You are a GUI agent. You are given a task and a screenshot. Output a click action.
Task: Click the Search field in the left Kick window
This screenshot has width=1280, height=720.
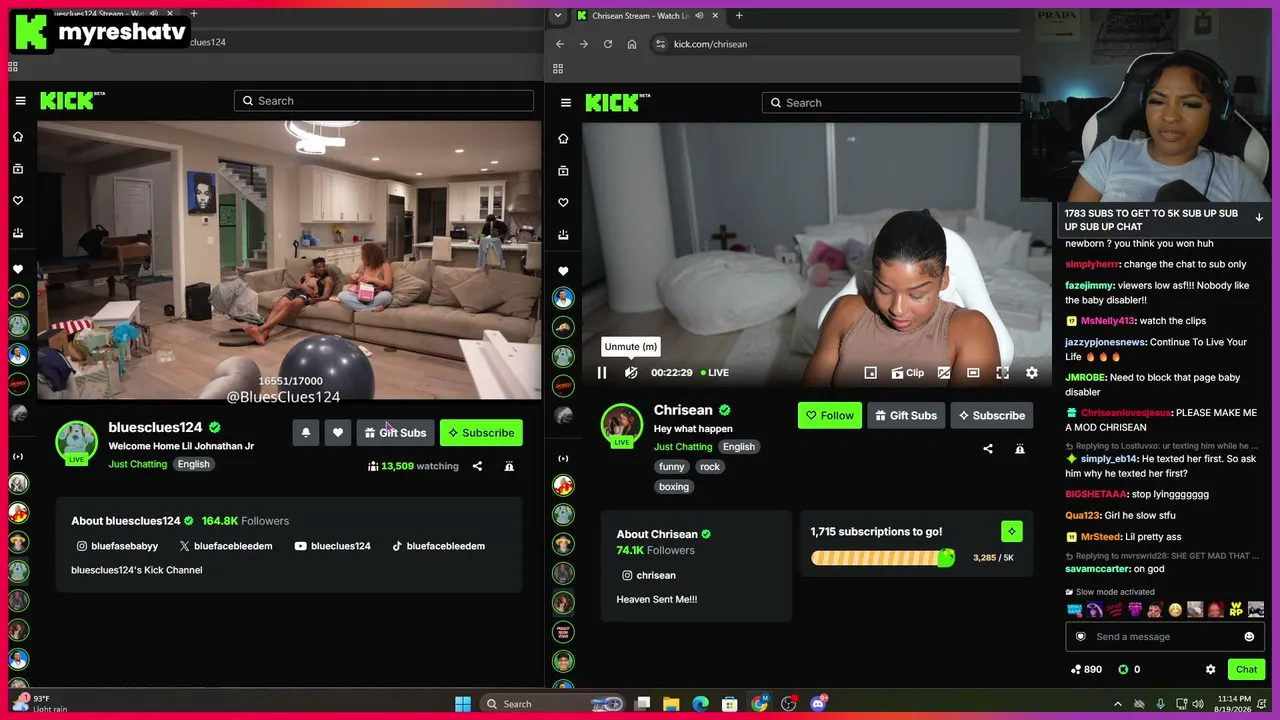point(384,101)
